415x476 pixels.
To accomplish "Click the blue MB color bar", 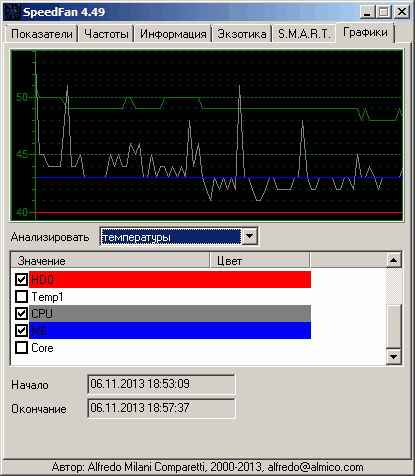I will 170,330.
